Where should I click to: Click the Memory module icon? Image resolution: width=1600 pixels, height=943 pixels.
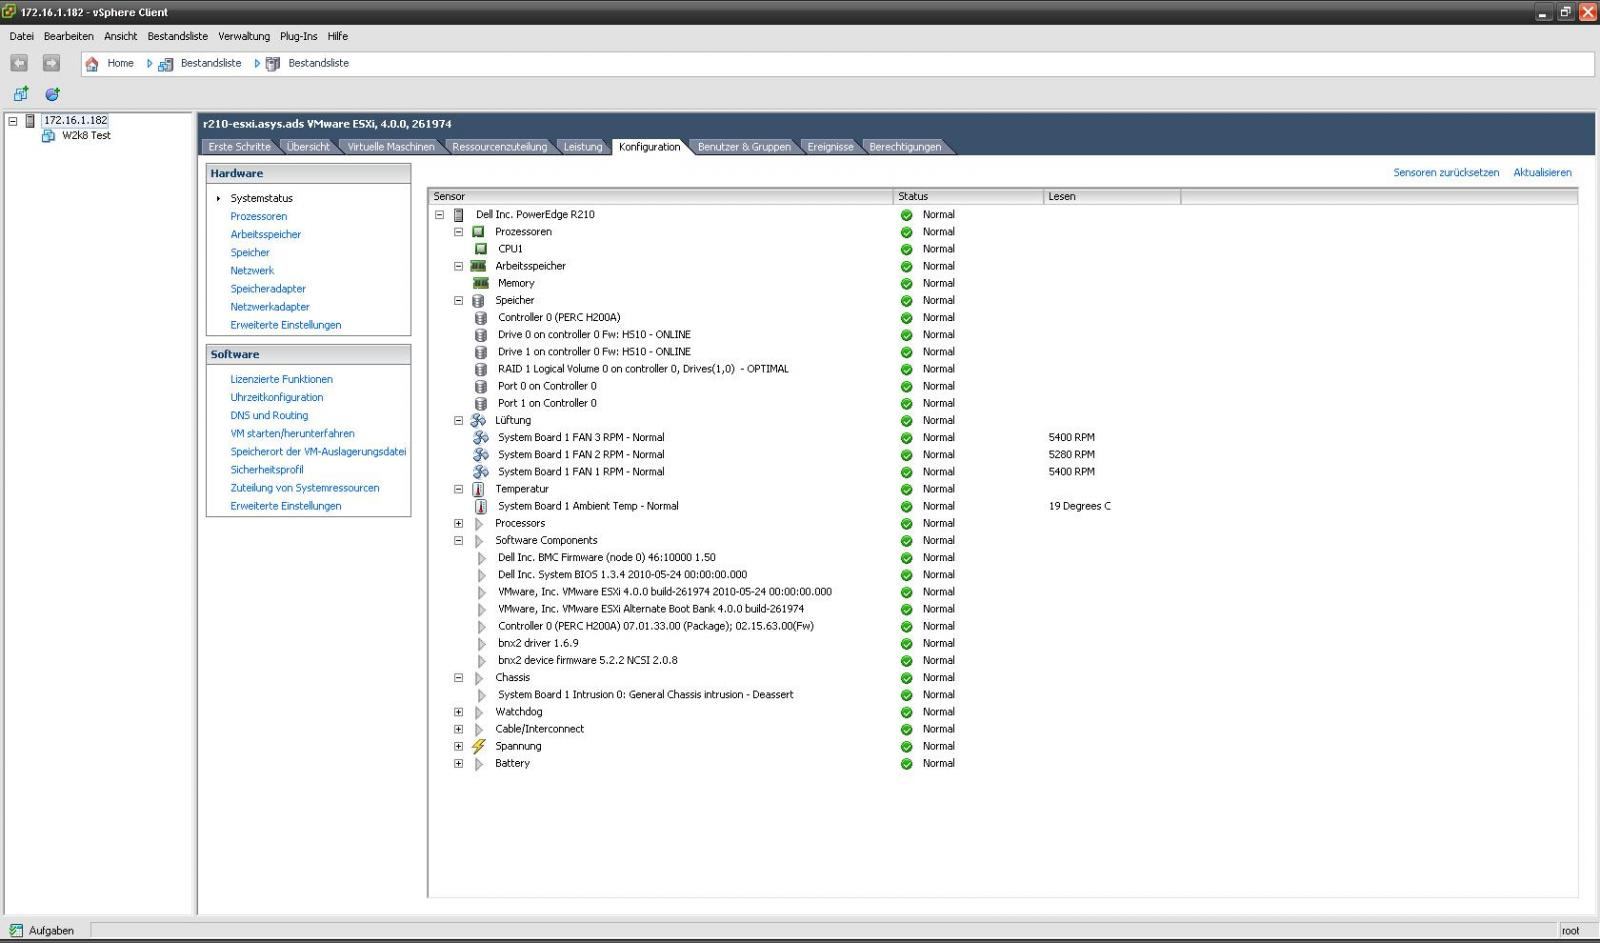(x=481, y=283)
